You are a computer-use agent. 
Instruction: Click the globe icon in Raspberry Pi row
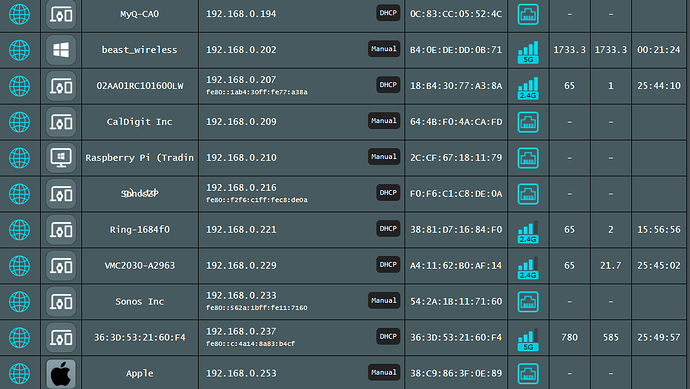click(x=19, y=158)
